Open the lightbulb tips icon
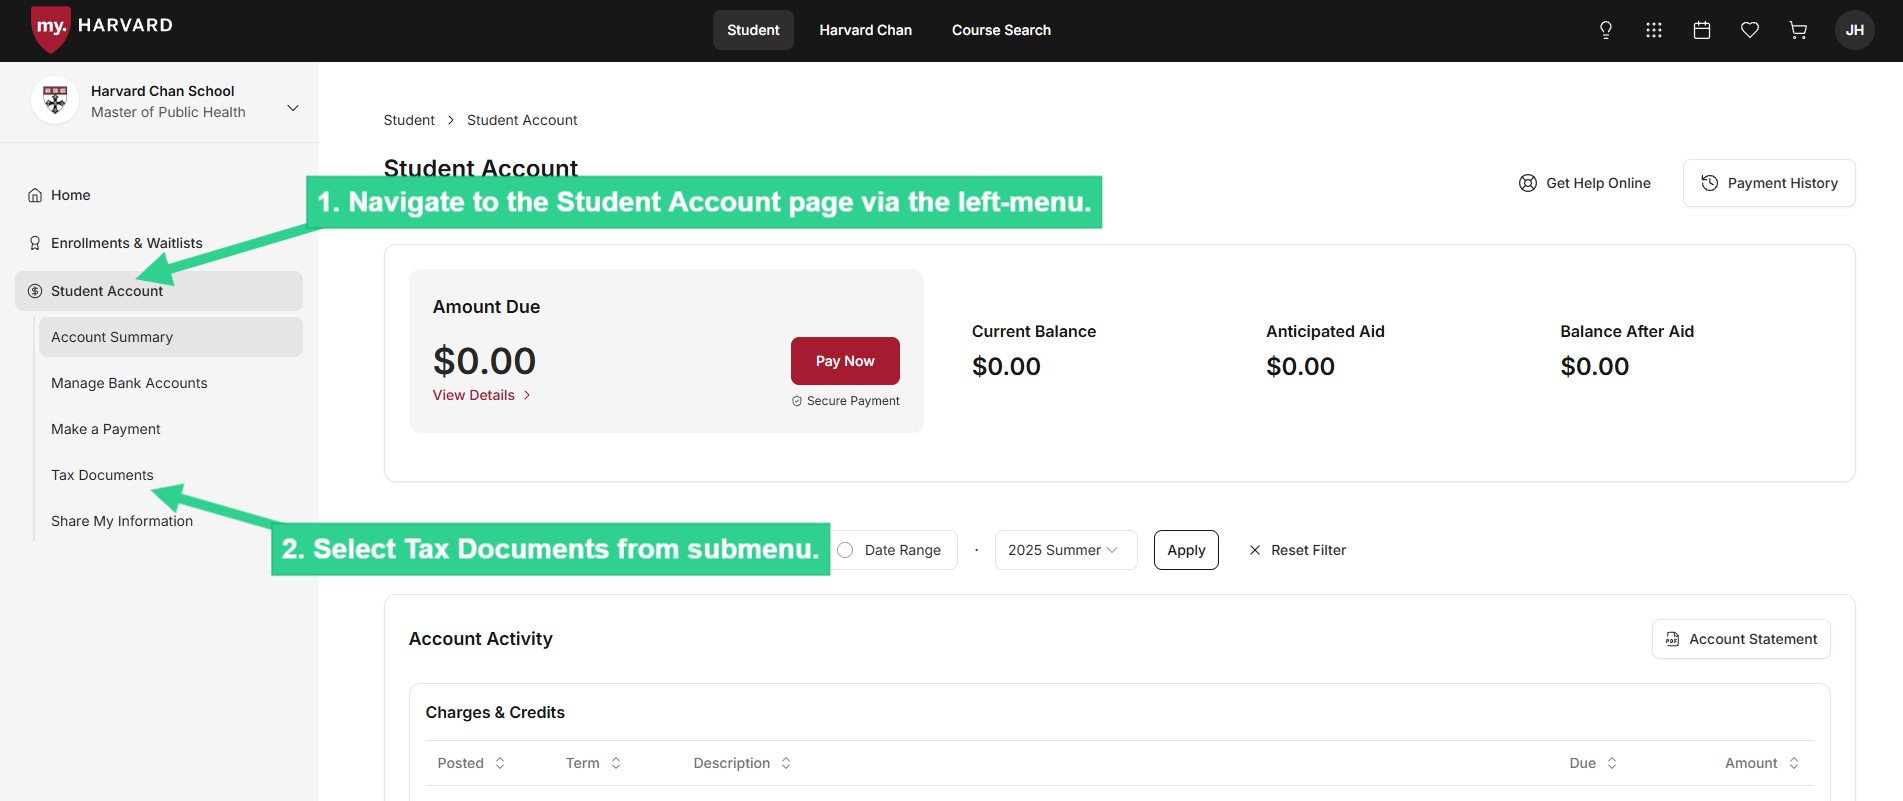The height and width of the screenshot is (801, 1903). (x=1606, y=30)
